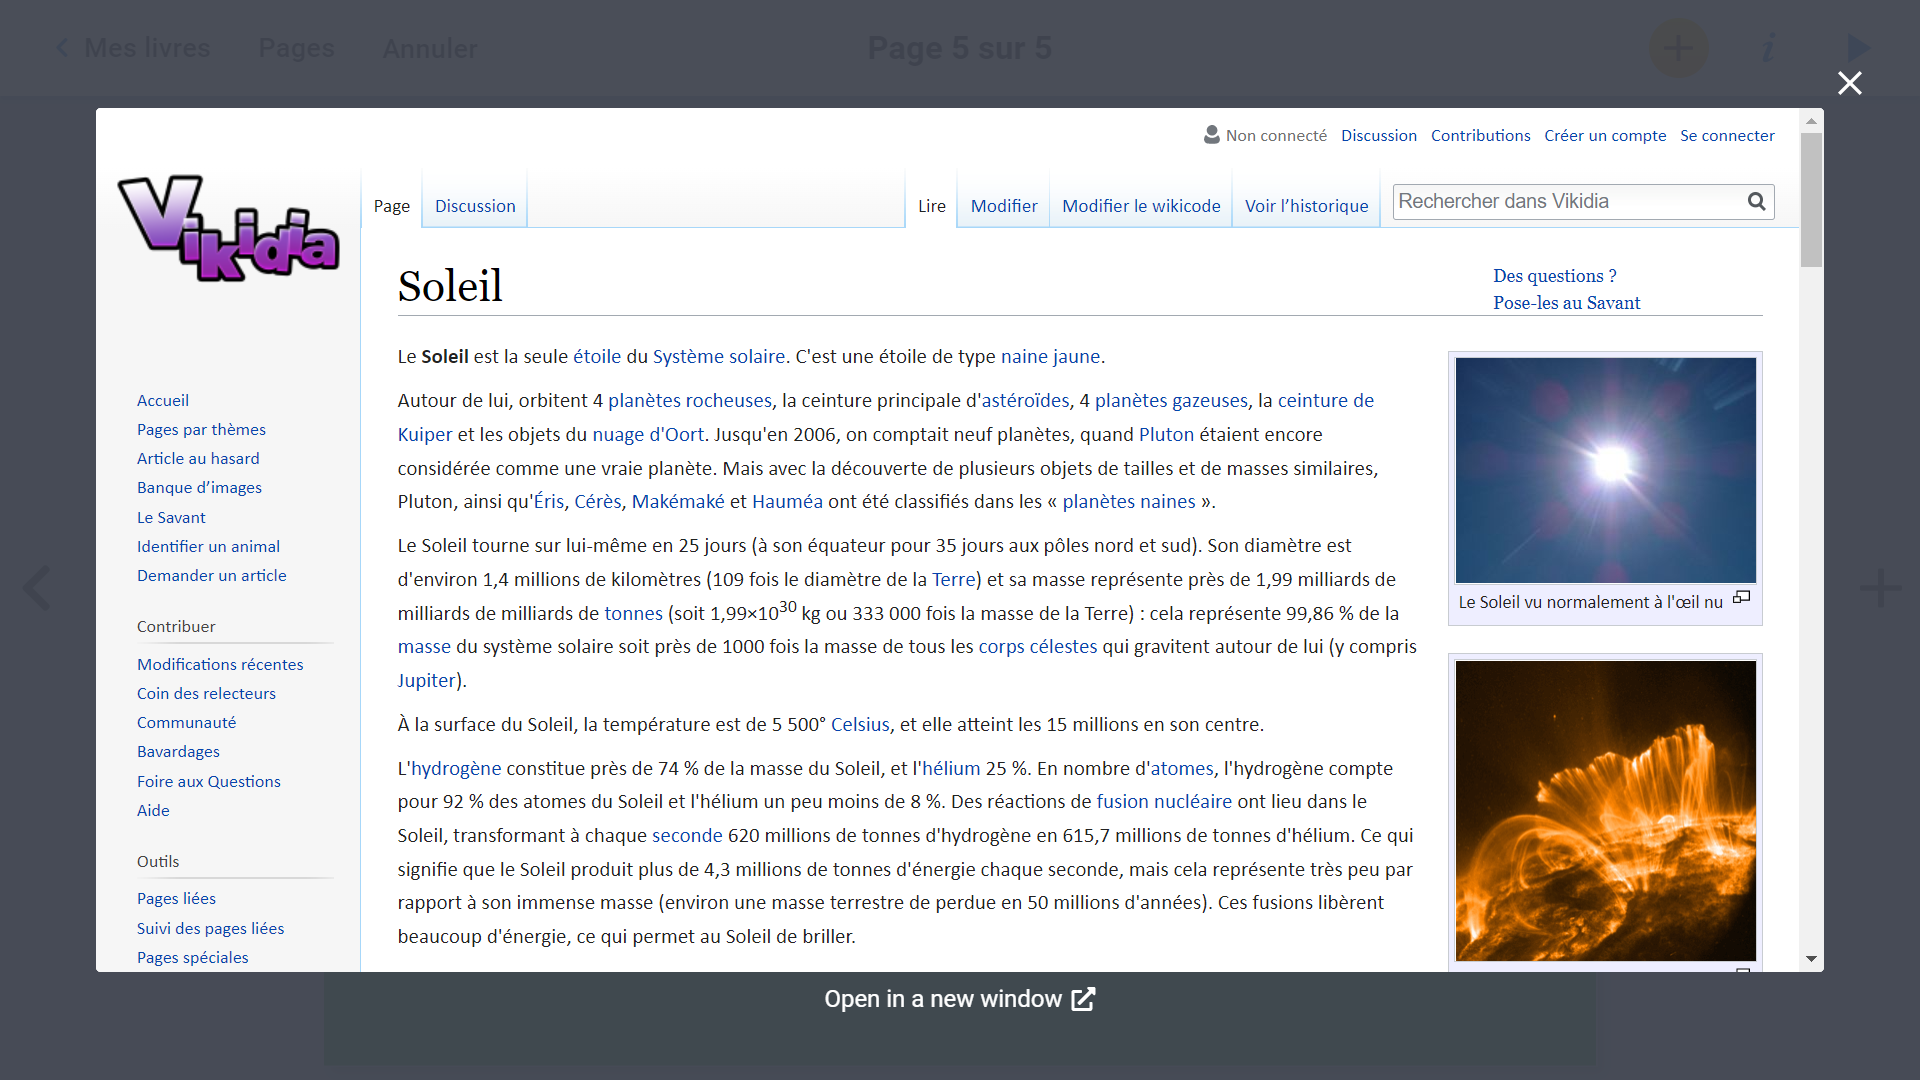Click the round plus add button
Screen dimensions: 1920x1080
coord(1678,48)
